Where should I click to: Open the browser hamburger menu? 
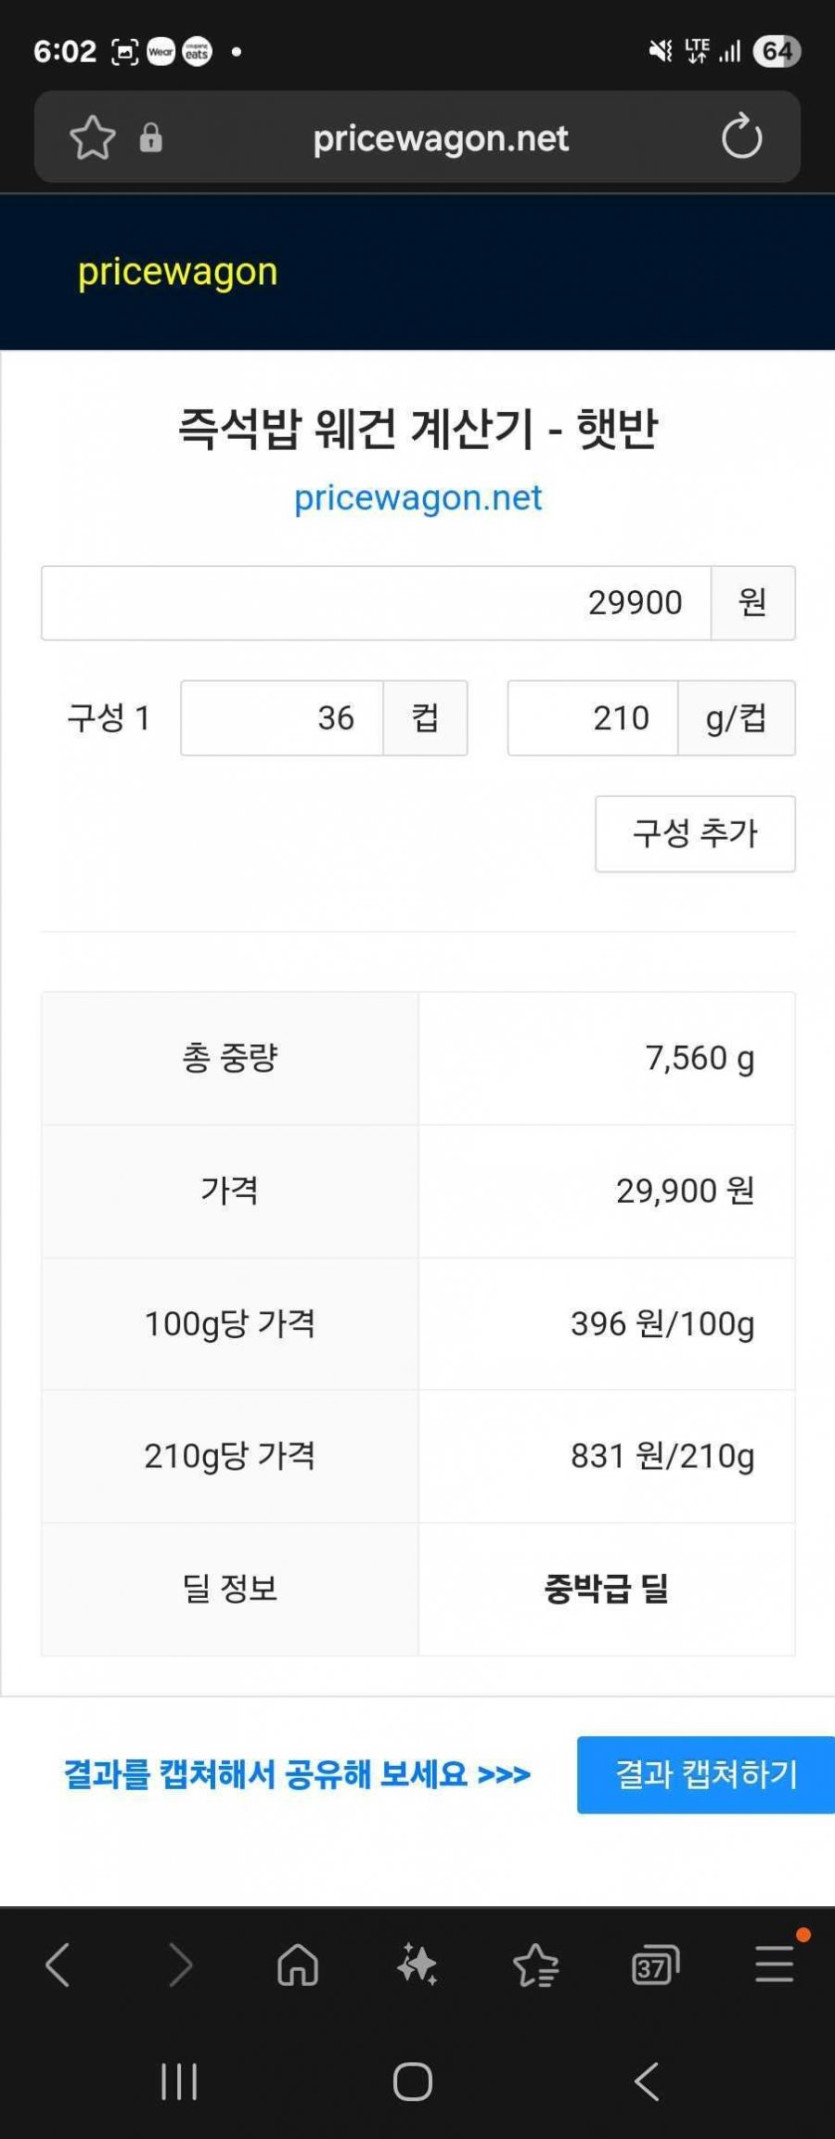(x=774, y=1964)
